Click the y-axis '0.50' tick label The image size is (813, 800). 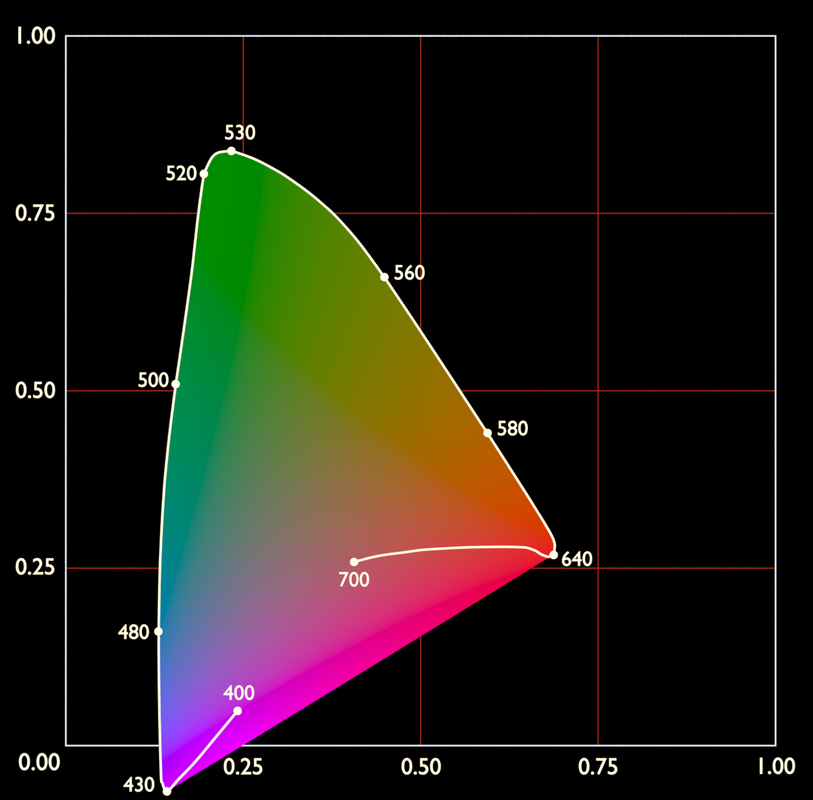(35, 390)
